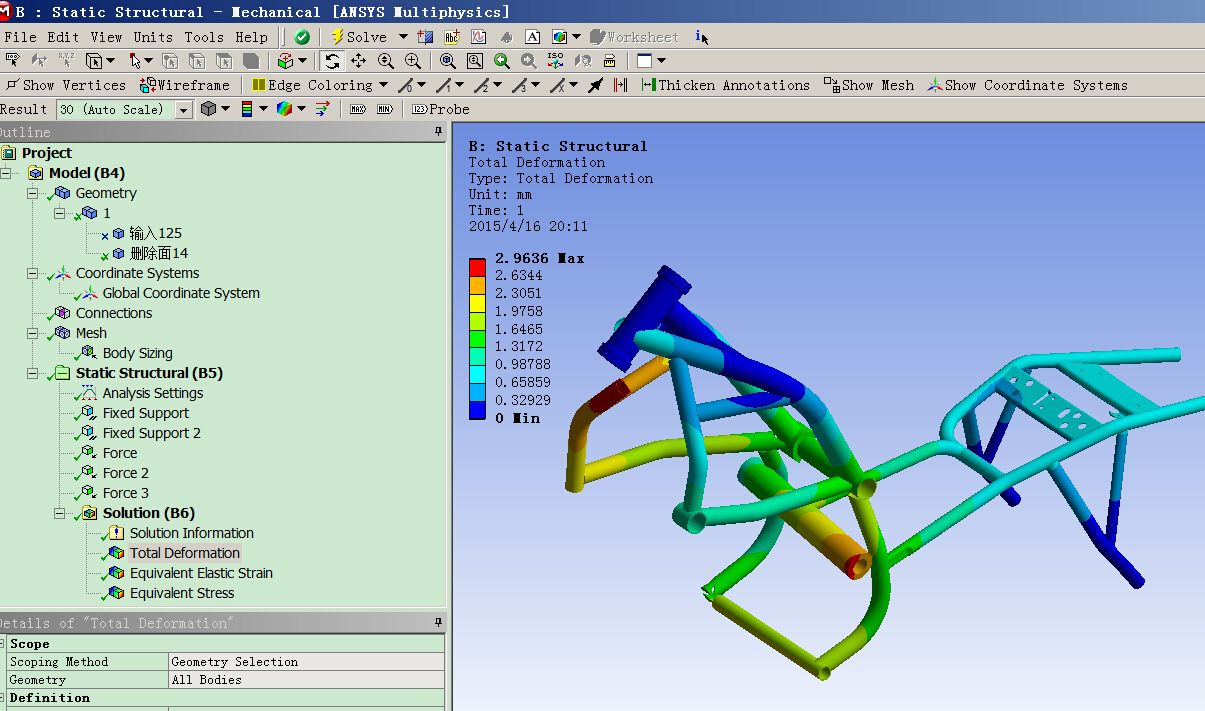
Task: Select the Project node in outline
Action: pos(47,153)
